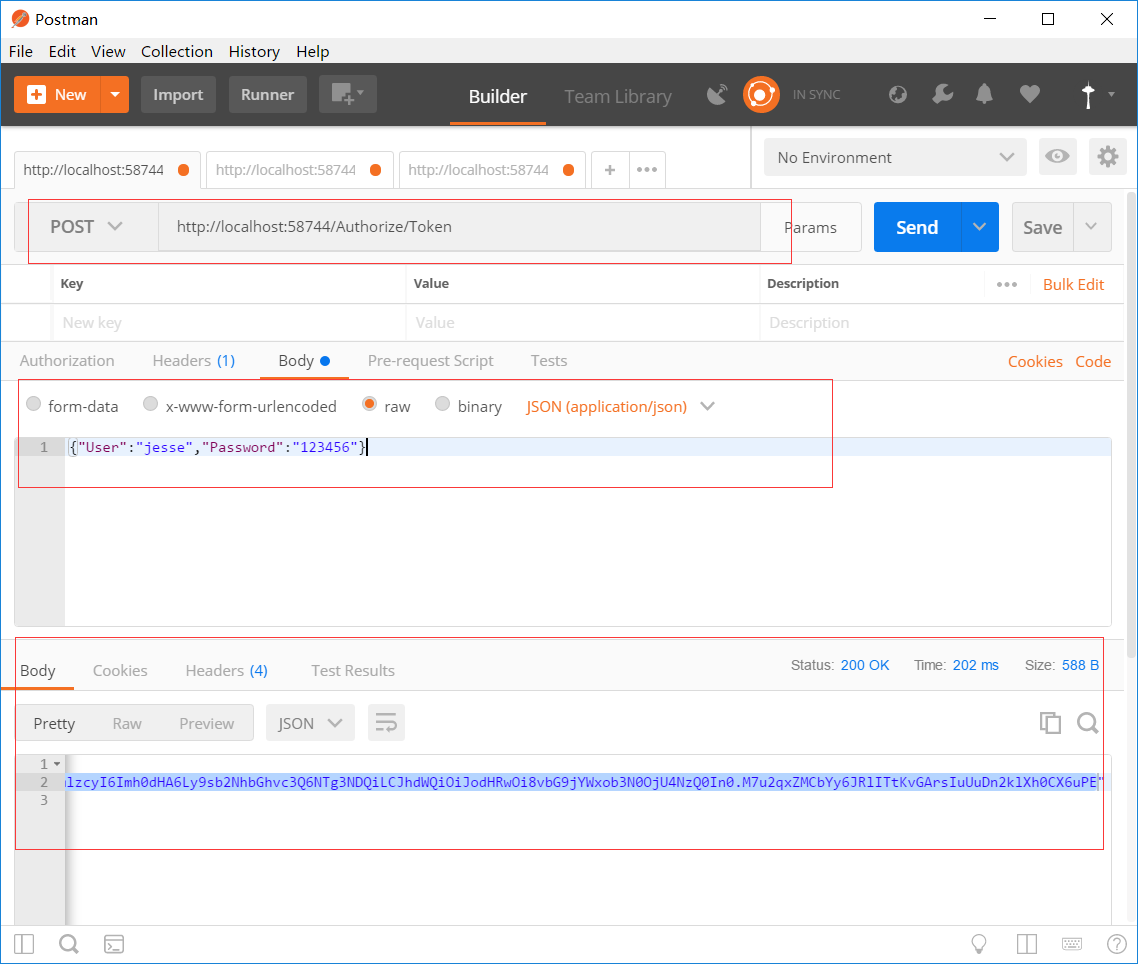Open the lightbulb tips icon
The image size is (1138, 964).
coord(979,944)
